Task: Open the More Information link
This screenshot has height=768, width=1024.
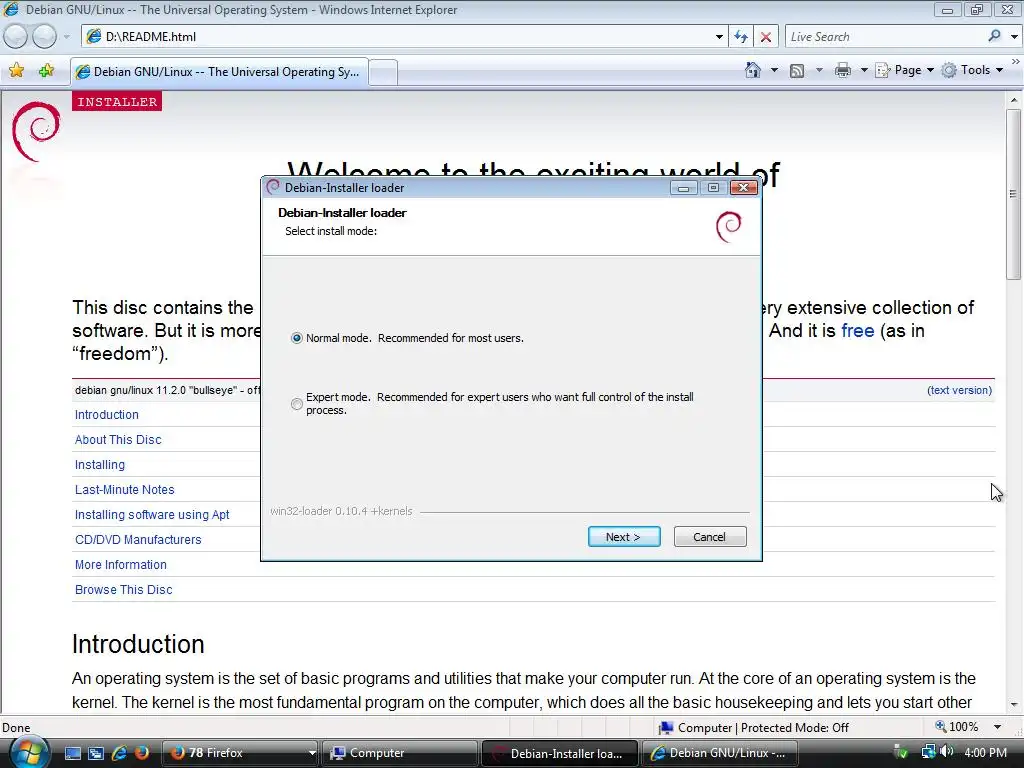Action: click(x=121, y=564)
